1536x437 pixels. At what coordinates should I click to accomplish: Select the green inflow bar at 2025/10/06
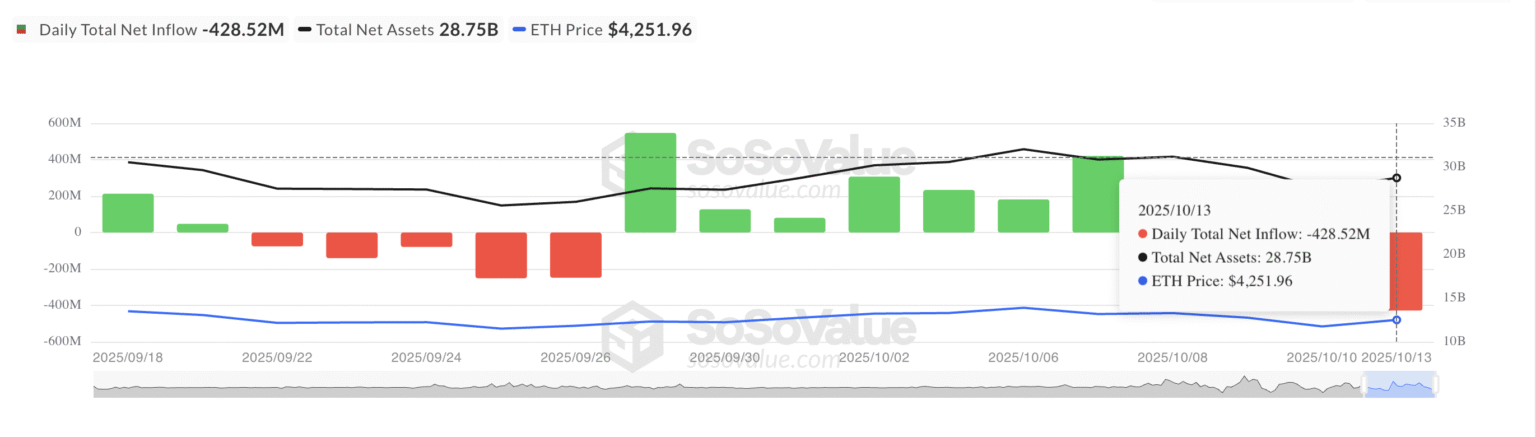(x=1023, y=216)
